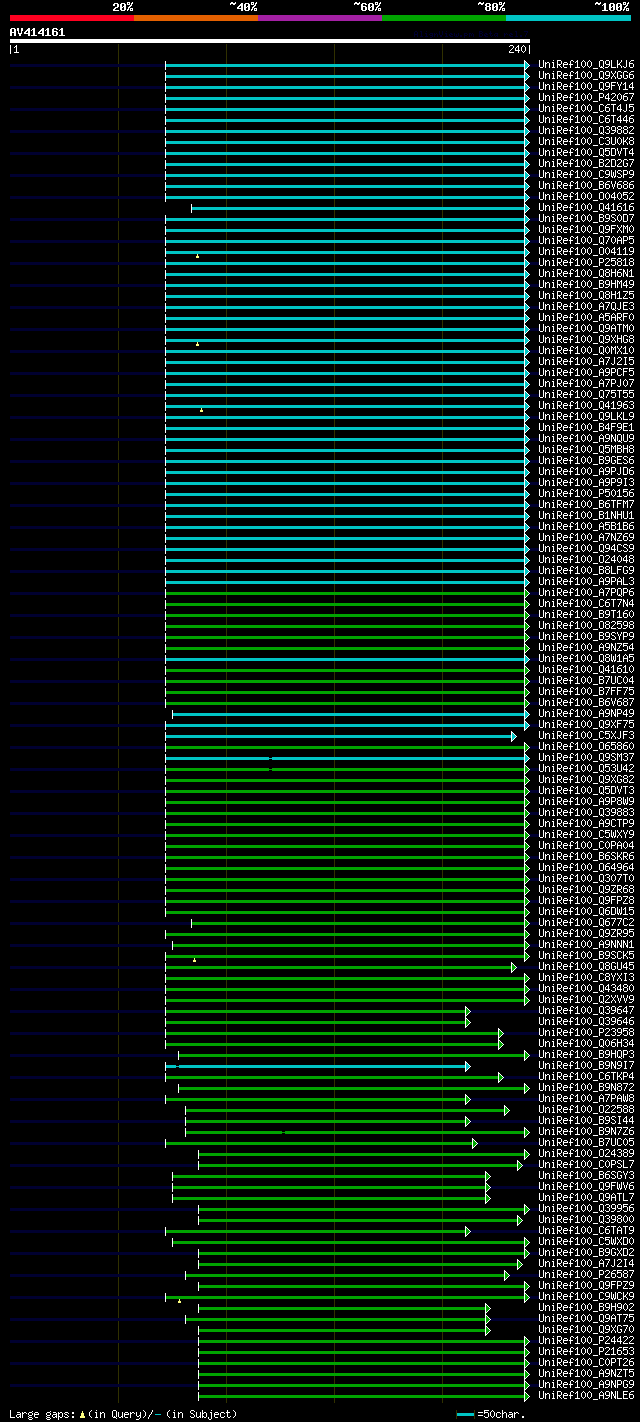Open hit UniRef100_Q9FY14
Image resolution: width=640 pixels, height=1422 pixels.
[x=586, y=86]
